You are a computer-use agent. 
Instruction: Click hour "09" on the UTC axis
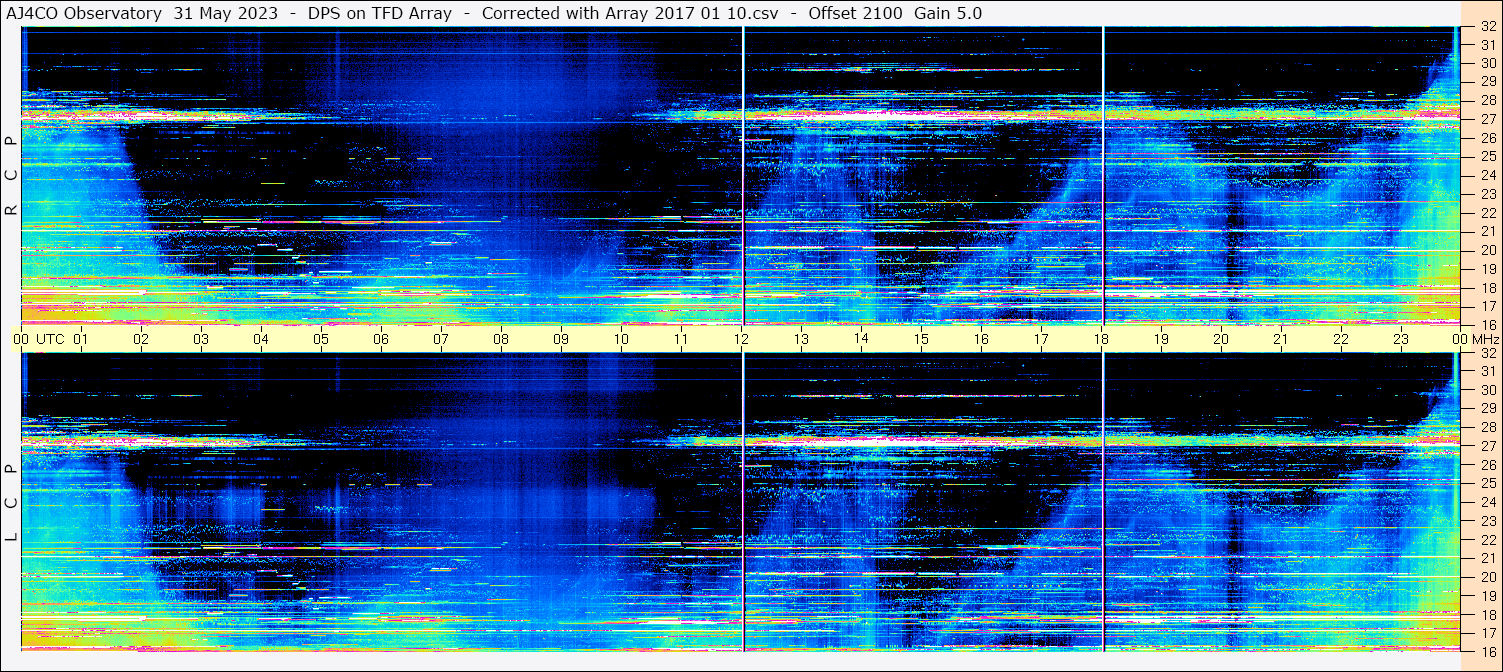pyautogui.click(x=561, y=339)
